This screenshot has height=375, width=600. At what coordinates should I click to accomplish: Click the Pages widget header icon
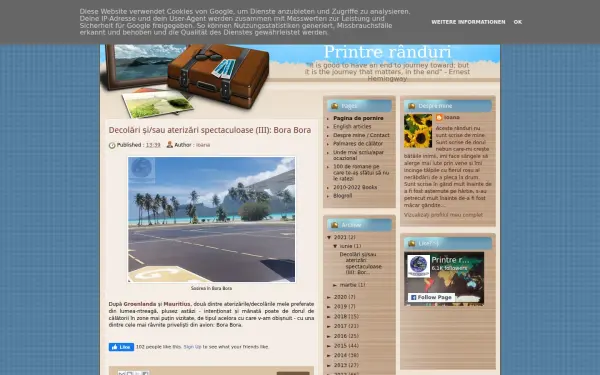[x=334, y=106]
